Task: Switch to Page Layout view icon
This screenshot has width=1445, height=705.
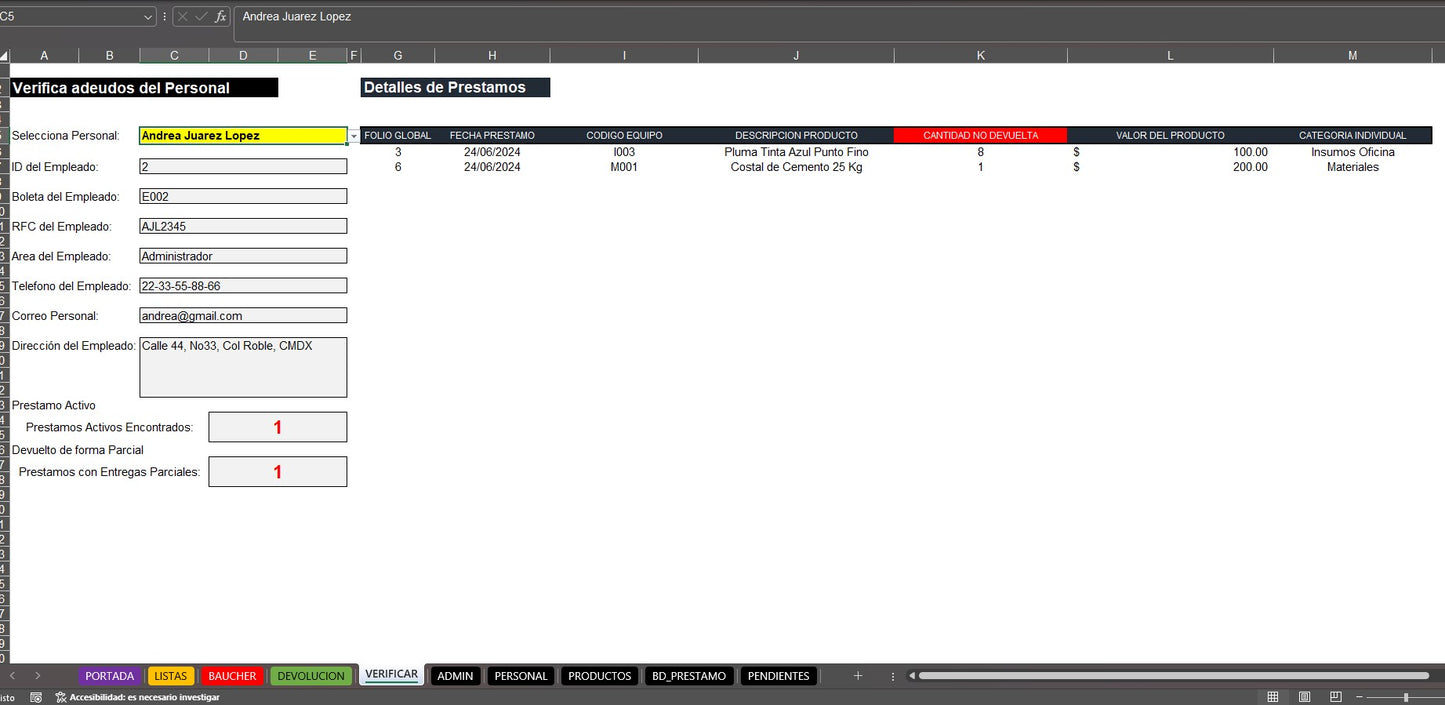Action: pyautogui.click(x=1304, y=697)
